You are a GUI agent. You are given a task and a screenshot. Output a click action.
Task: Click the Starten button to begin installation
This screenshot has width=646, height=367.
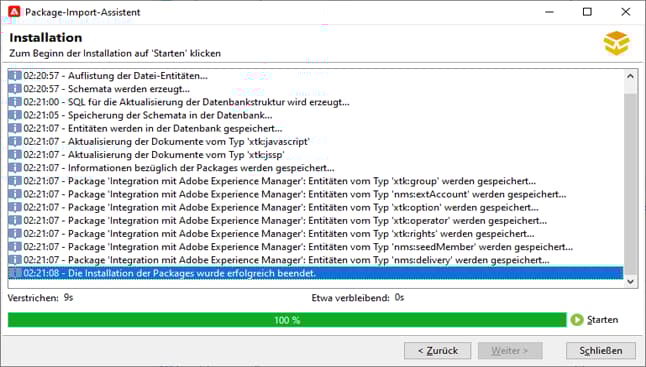coord(595,320)
